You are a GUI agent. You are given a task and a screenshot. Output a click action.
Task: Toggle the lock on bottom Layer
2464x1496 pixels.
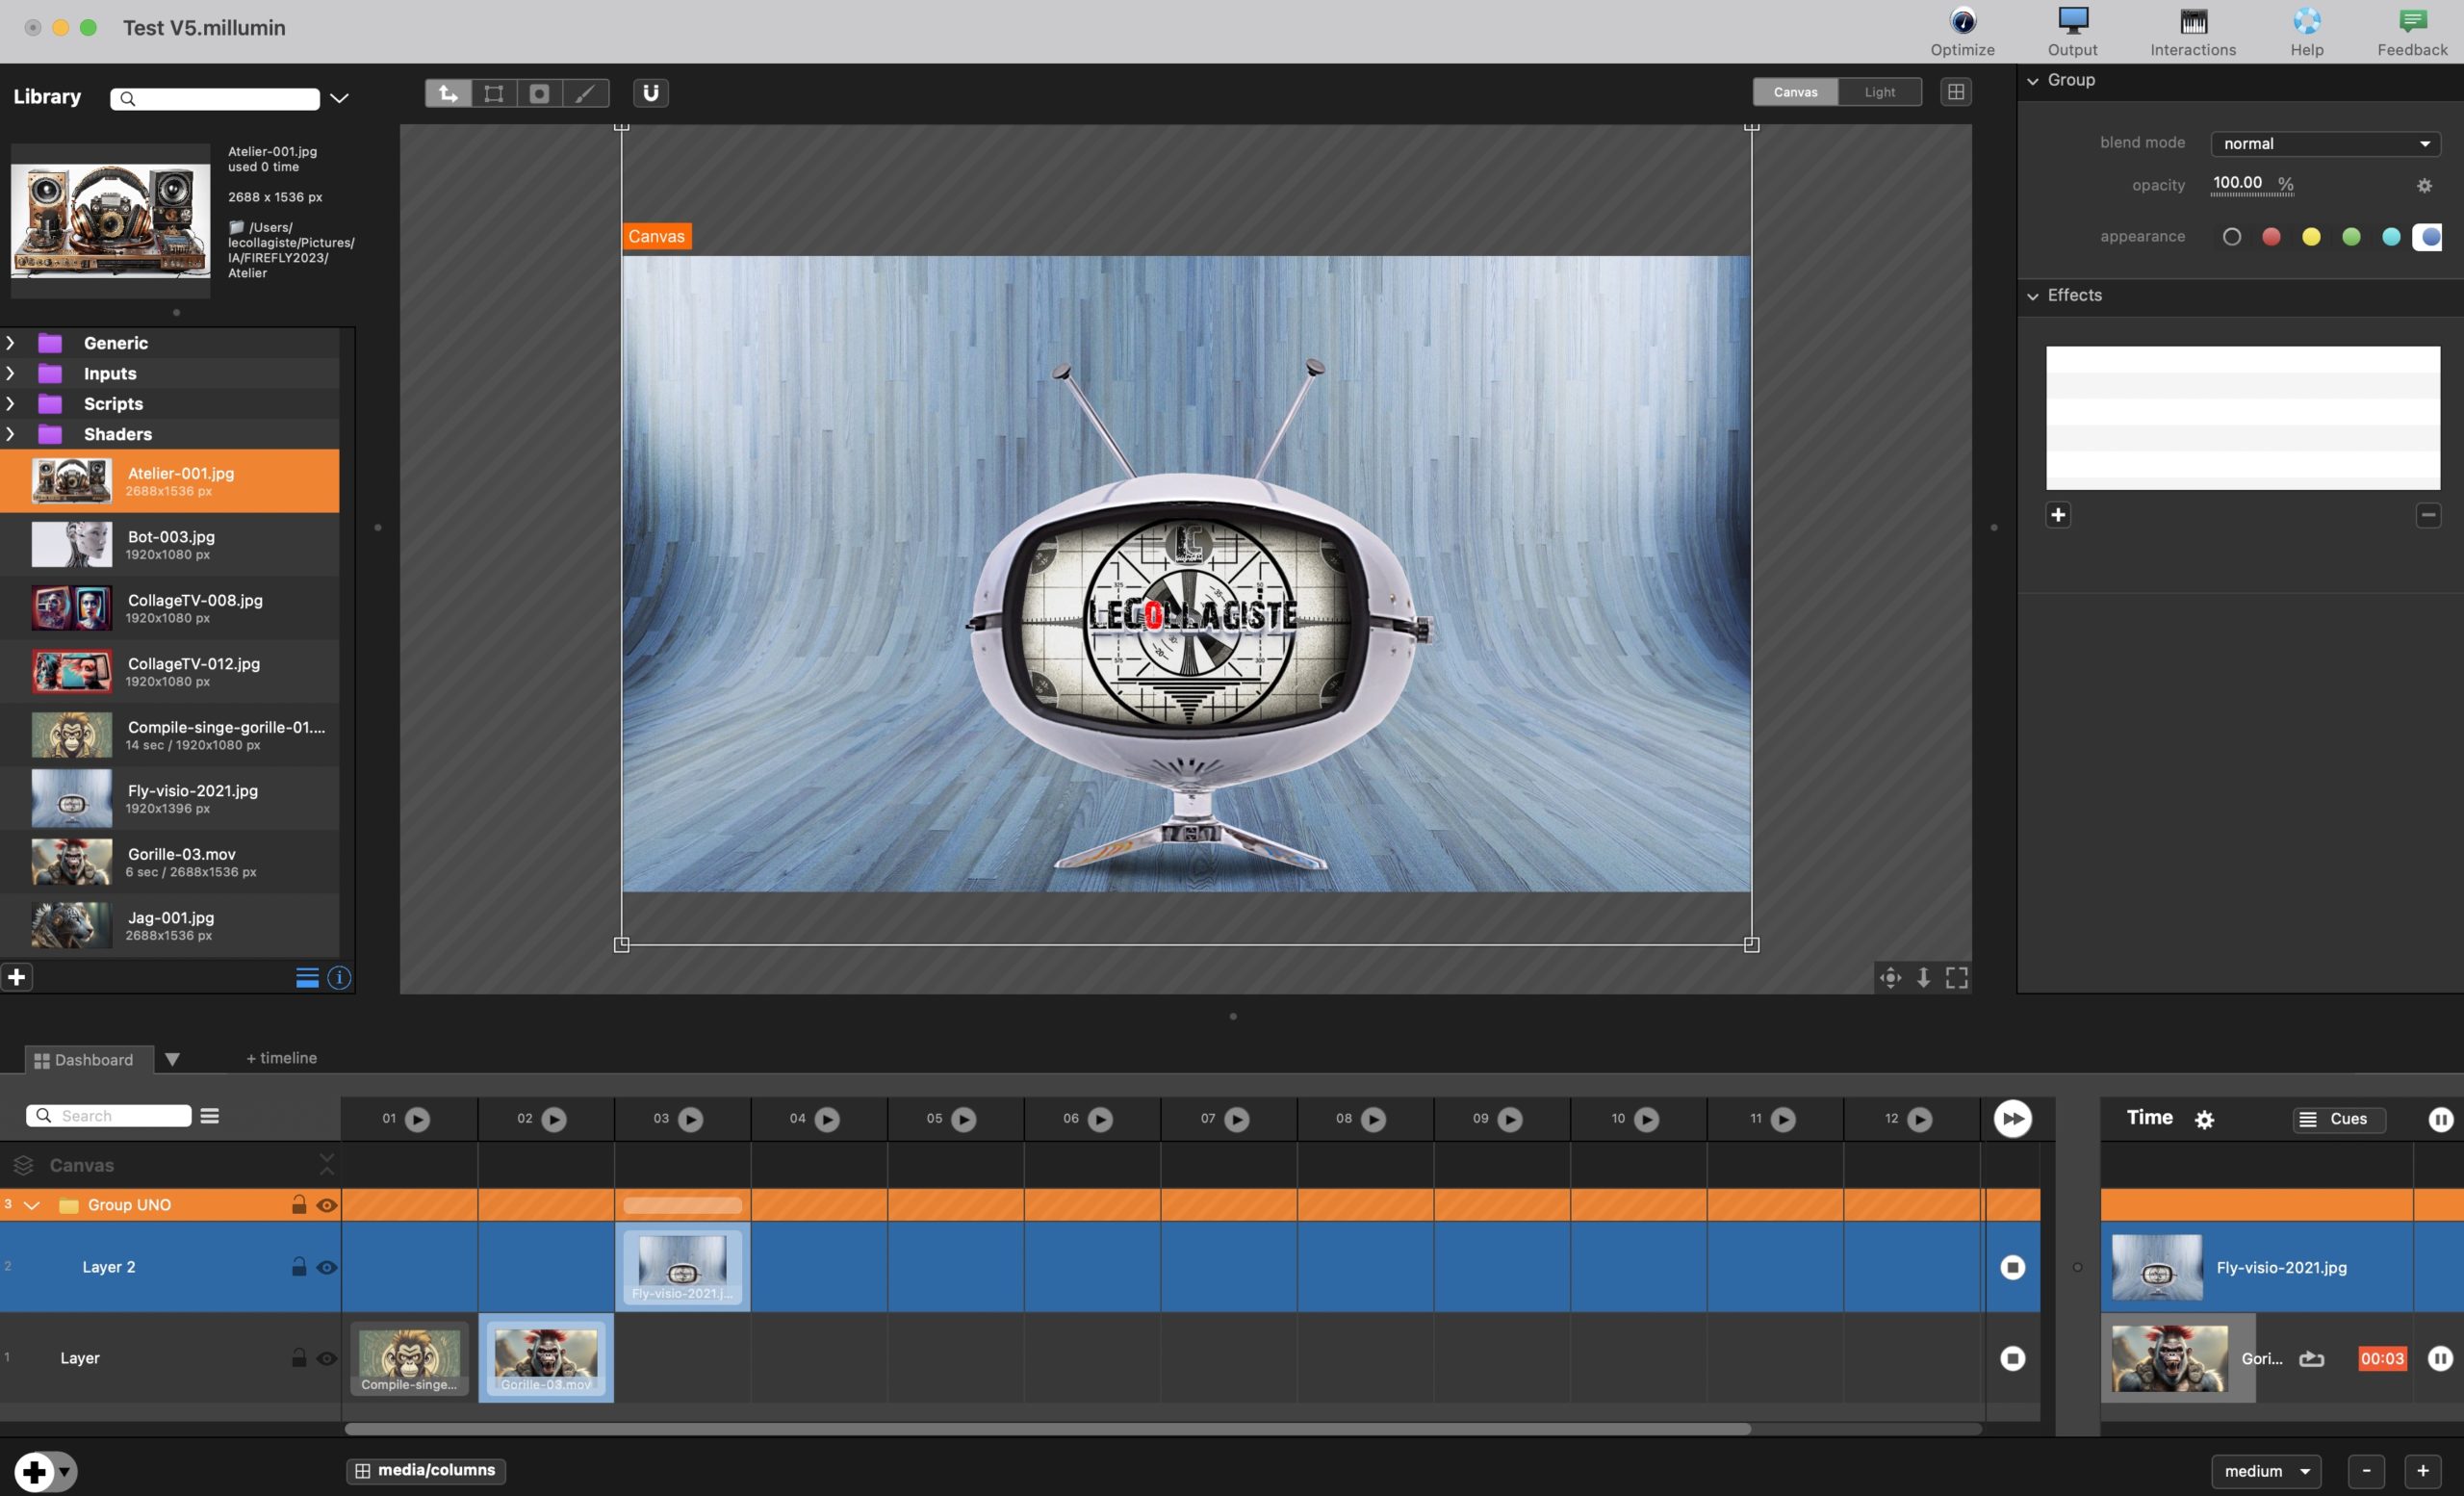click(x=298, y=1357)
